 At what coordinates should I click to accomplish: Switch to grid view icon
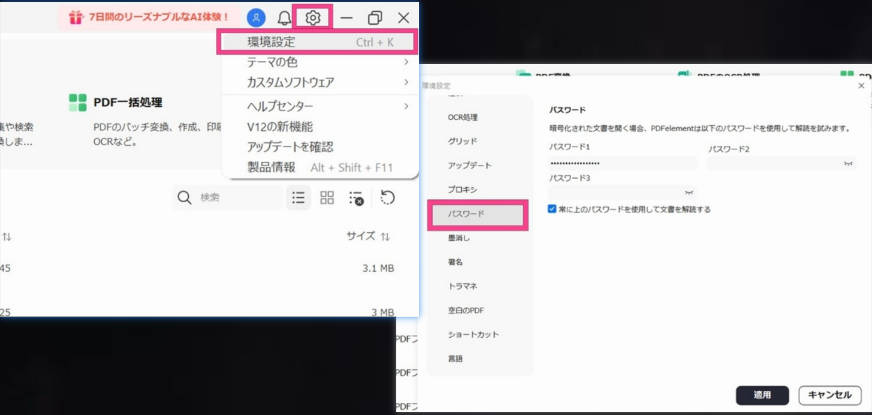[327, 197]
